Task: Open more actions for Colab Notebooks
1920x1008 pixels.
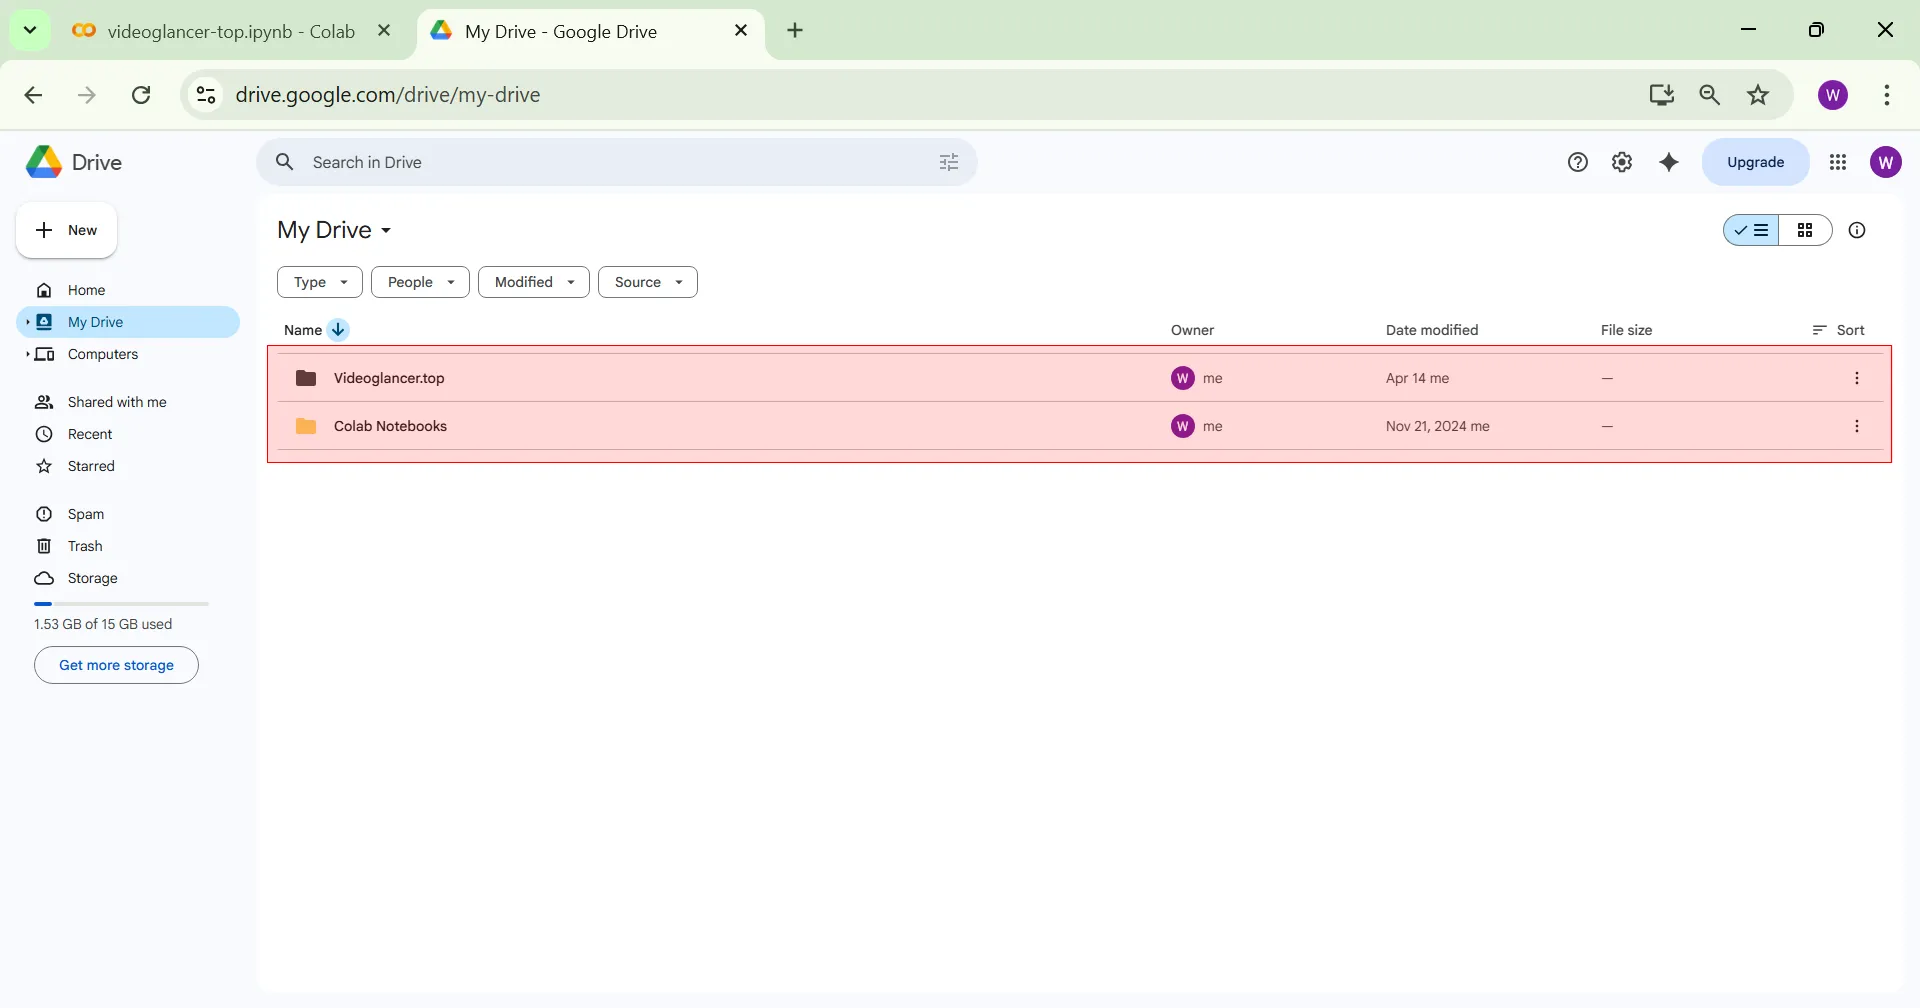Action: tap(1857, 426)
